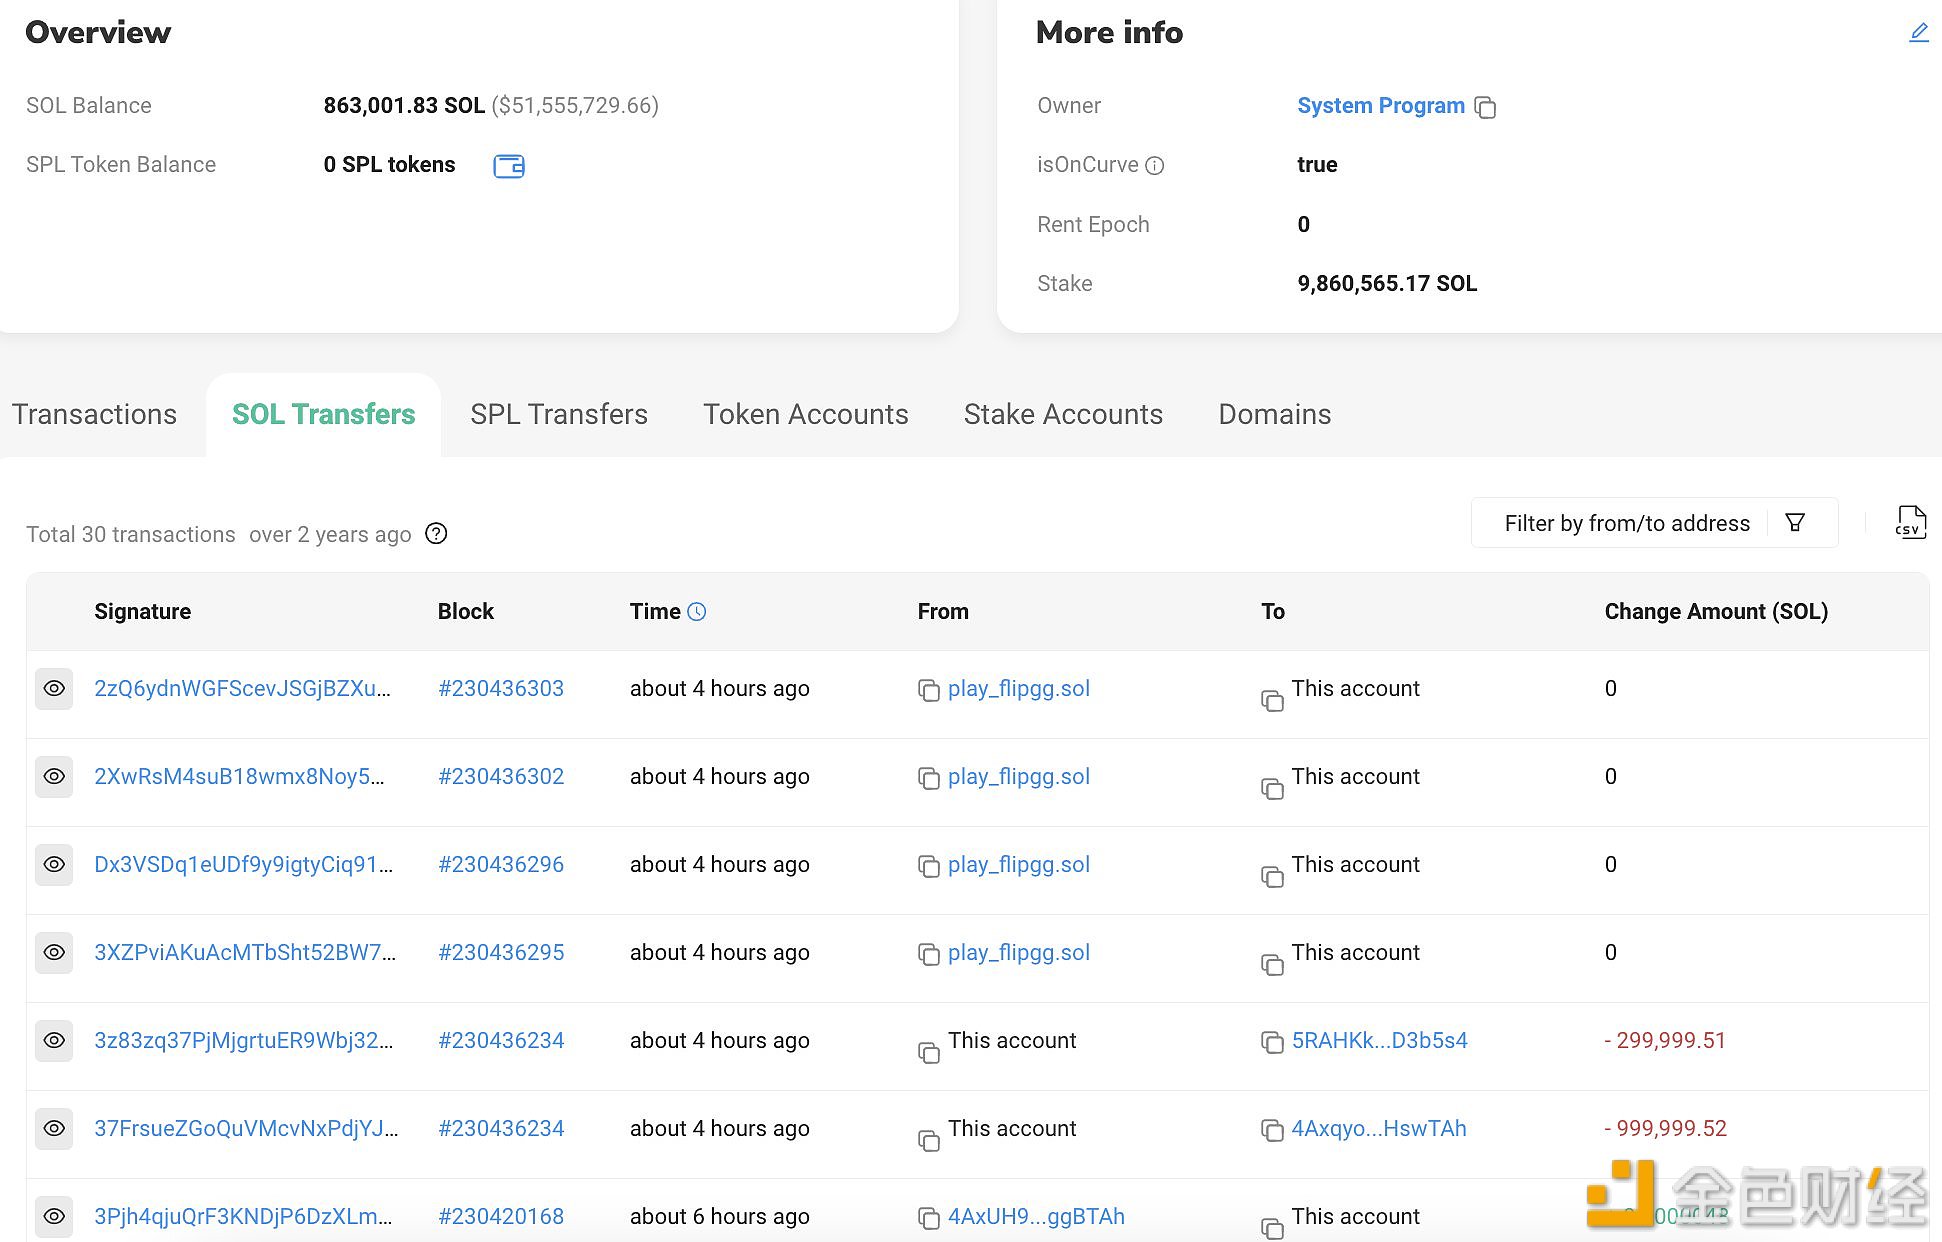The height and width of the screenshot is (1242, 1942).
Task: Click the 863,001.83 SOL balance value
Action: click(404, 106)
